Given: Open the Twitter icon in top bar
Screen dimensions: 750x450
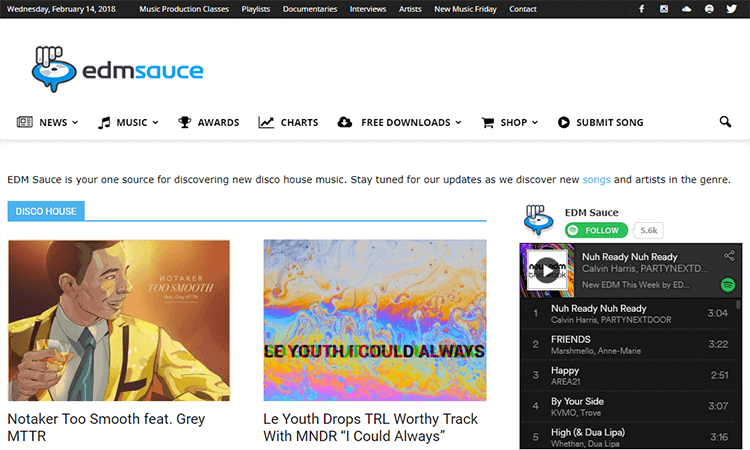Looking at the screenshot, I should point(731,9).
